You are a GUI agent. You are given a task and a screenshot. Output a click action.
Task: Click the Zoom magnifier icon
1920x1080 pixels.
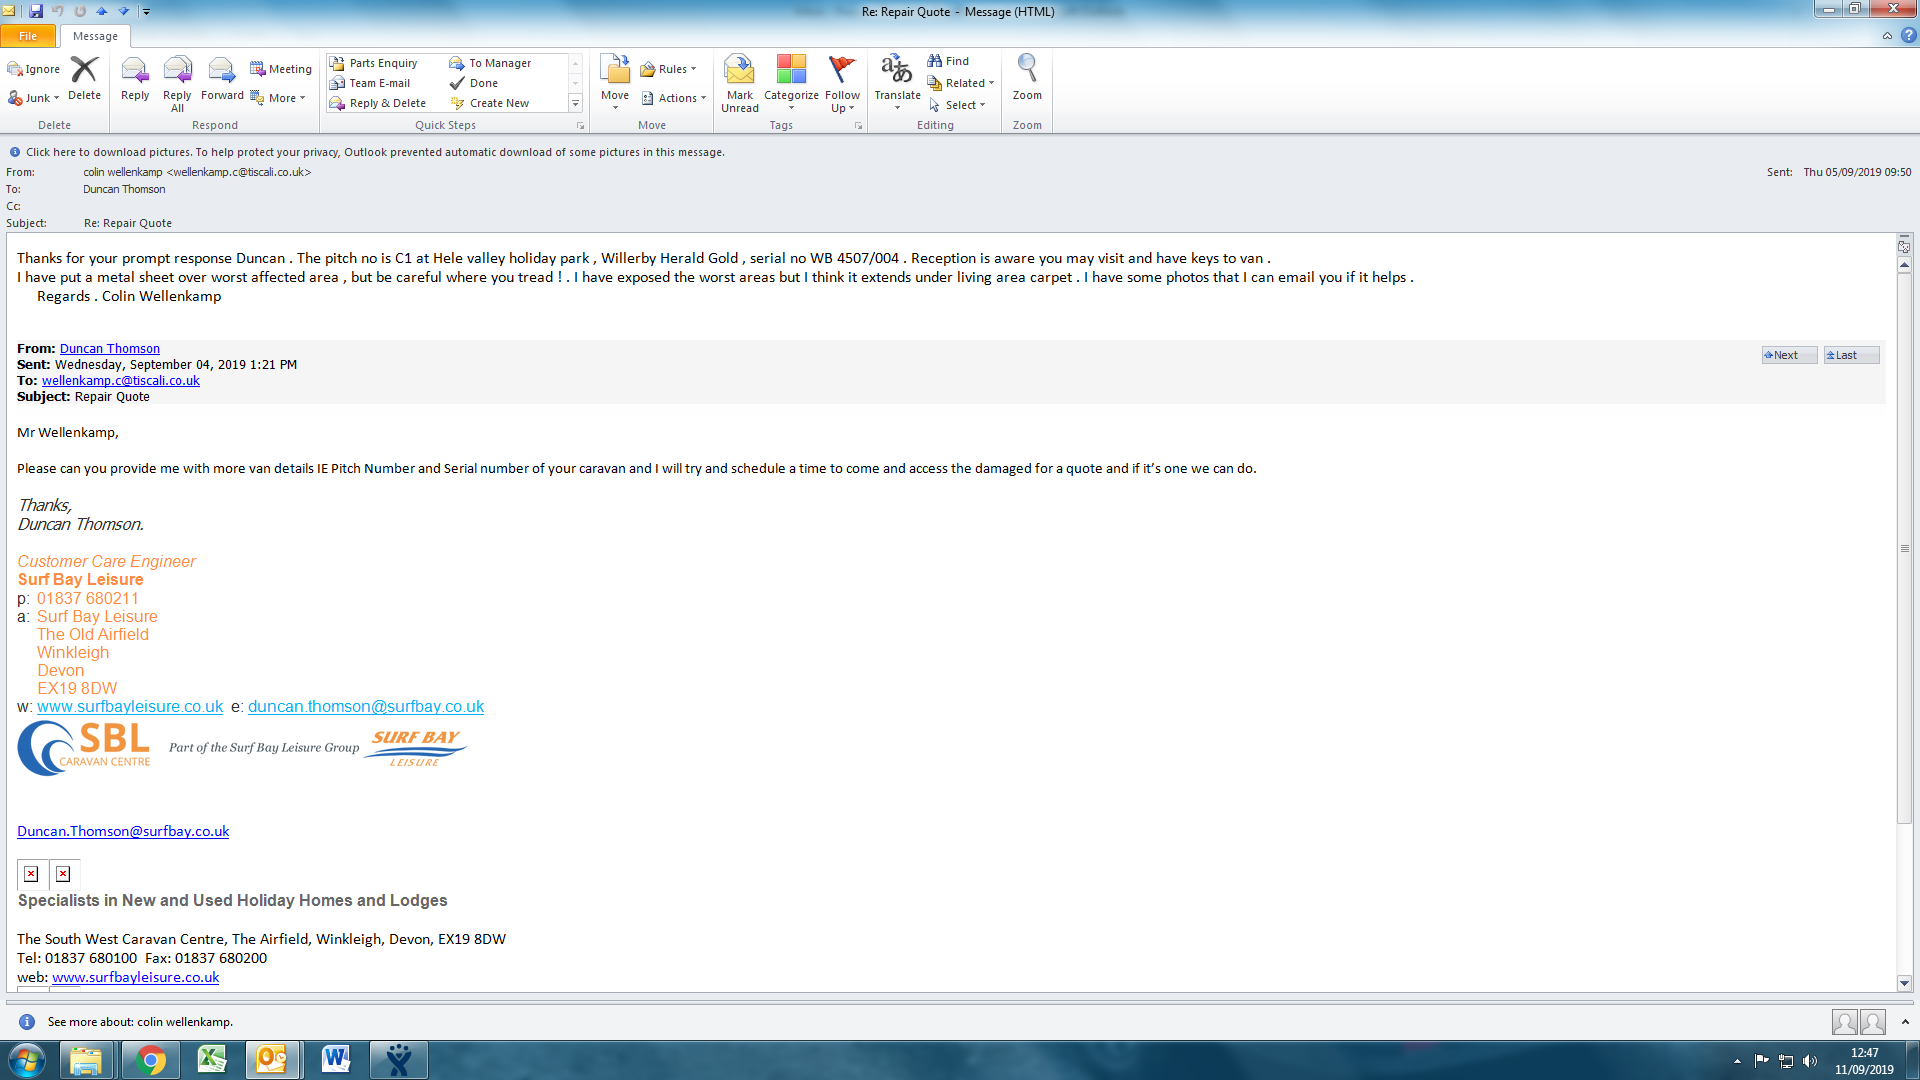point(1027,78)
